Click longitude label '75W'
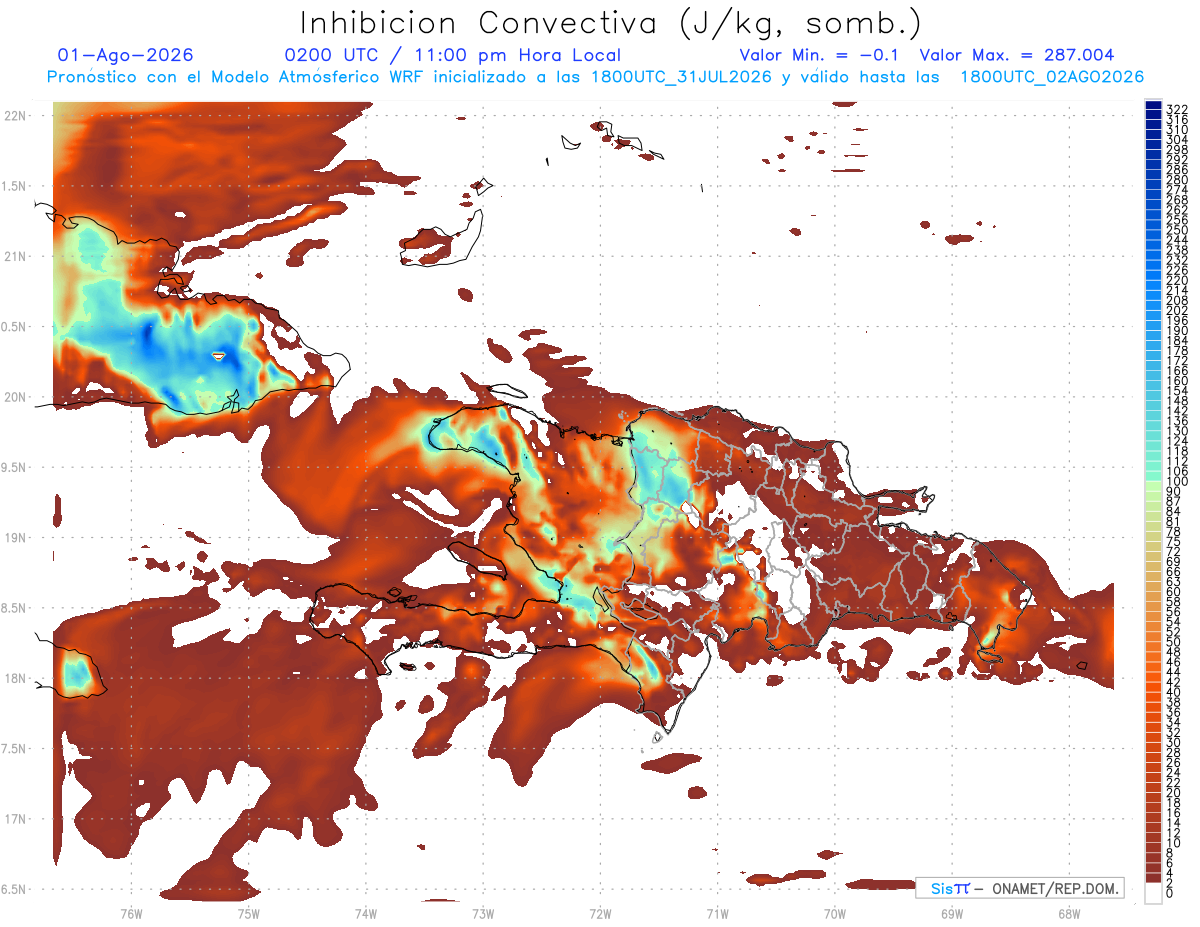1200x927 pixels. pyautogui.click(x=249, y=912)
